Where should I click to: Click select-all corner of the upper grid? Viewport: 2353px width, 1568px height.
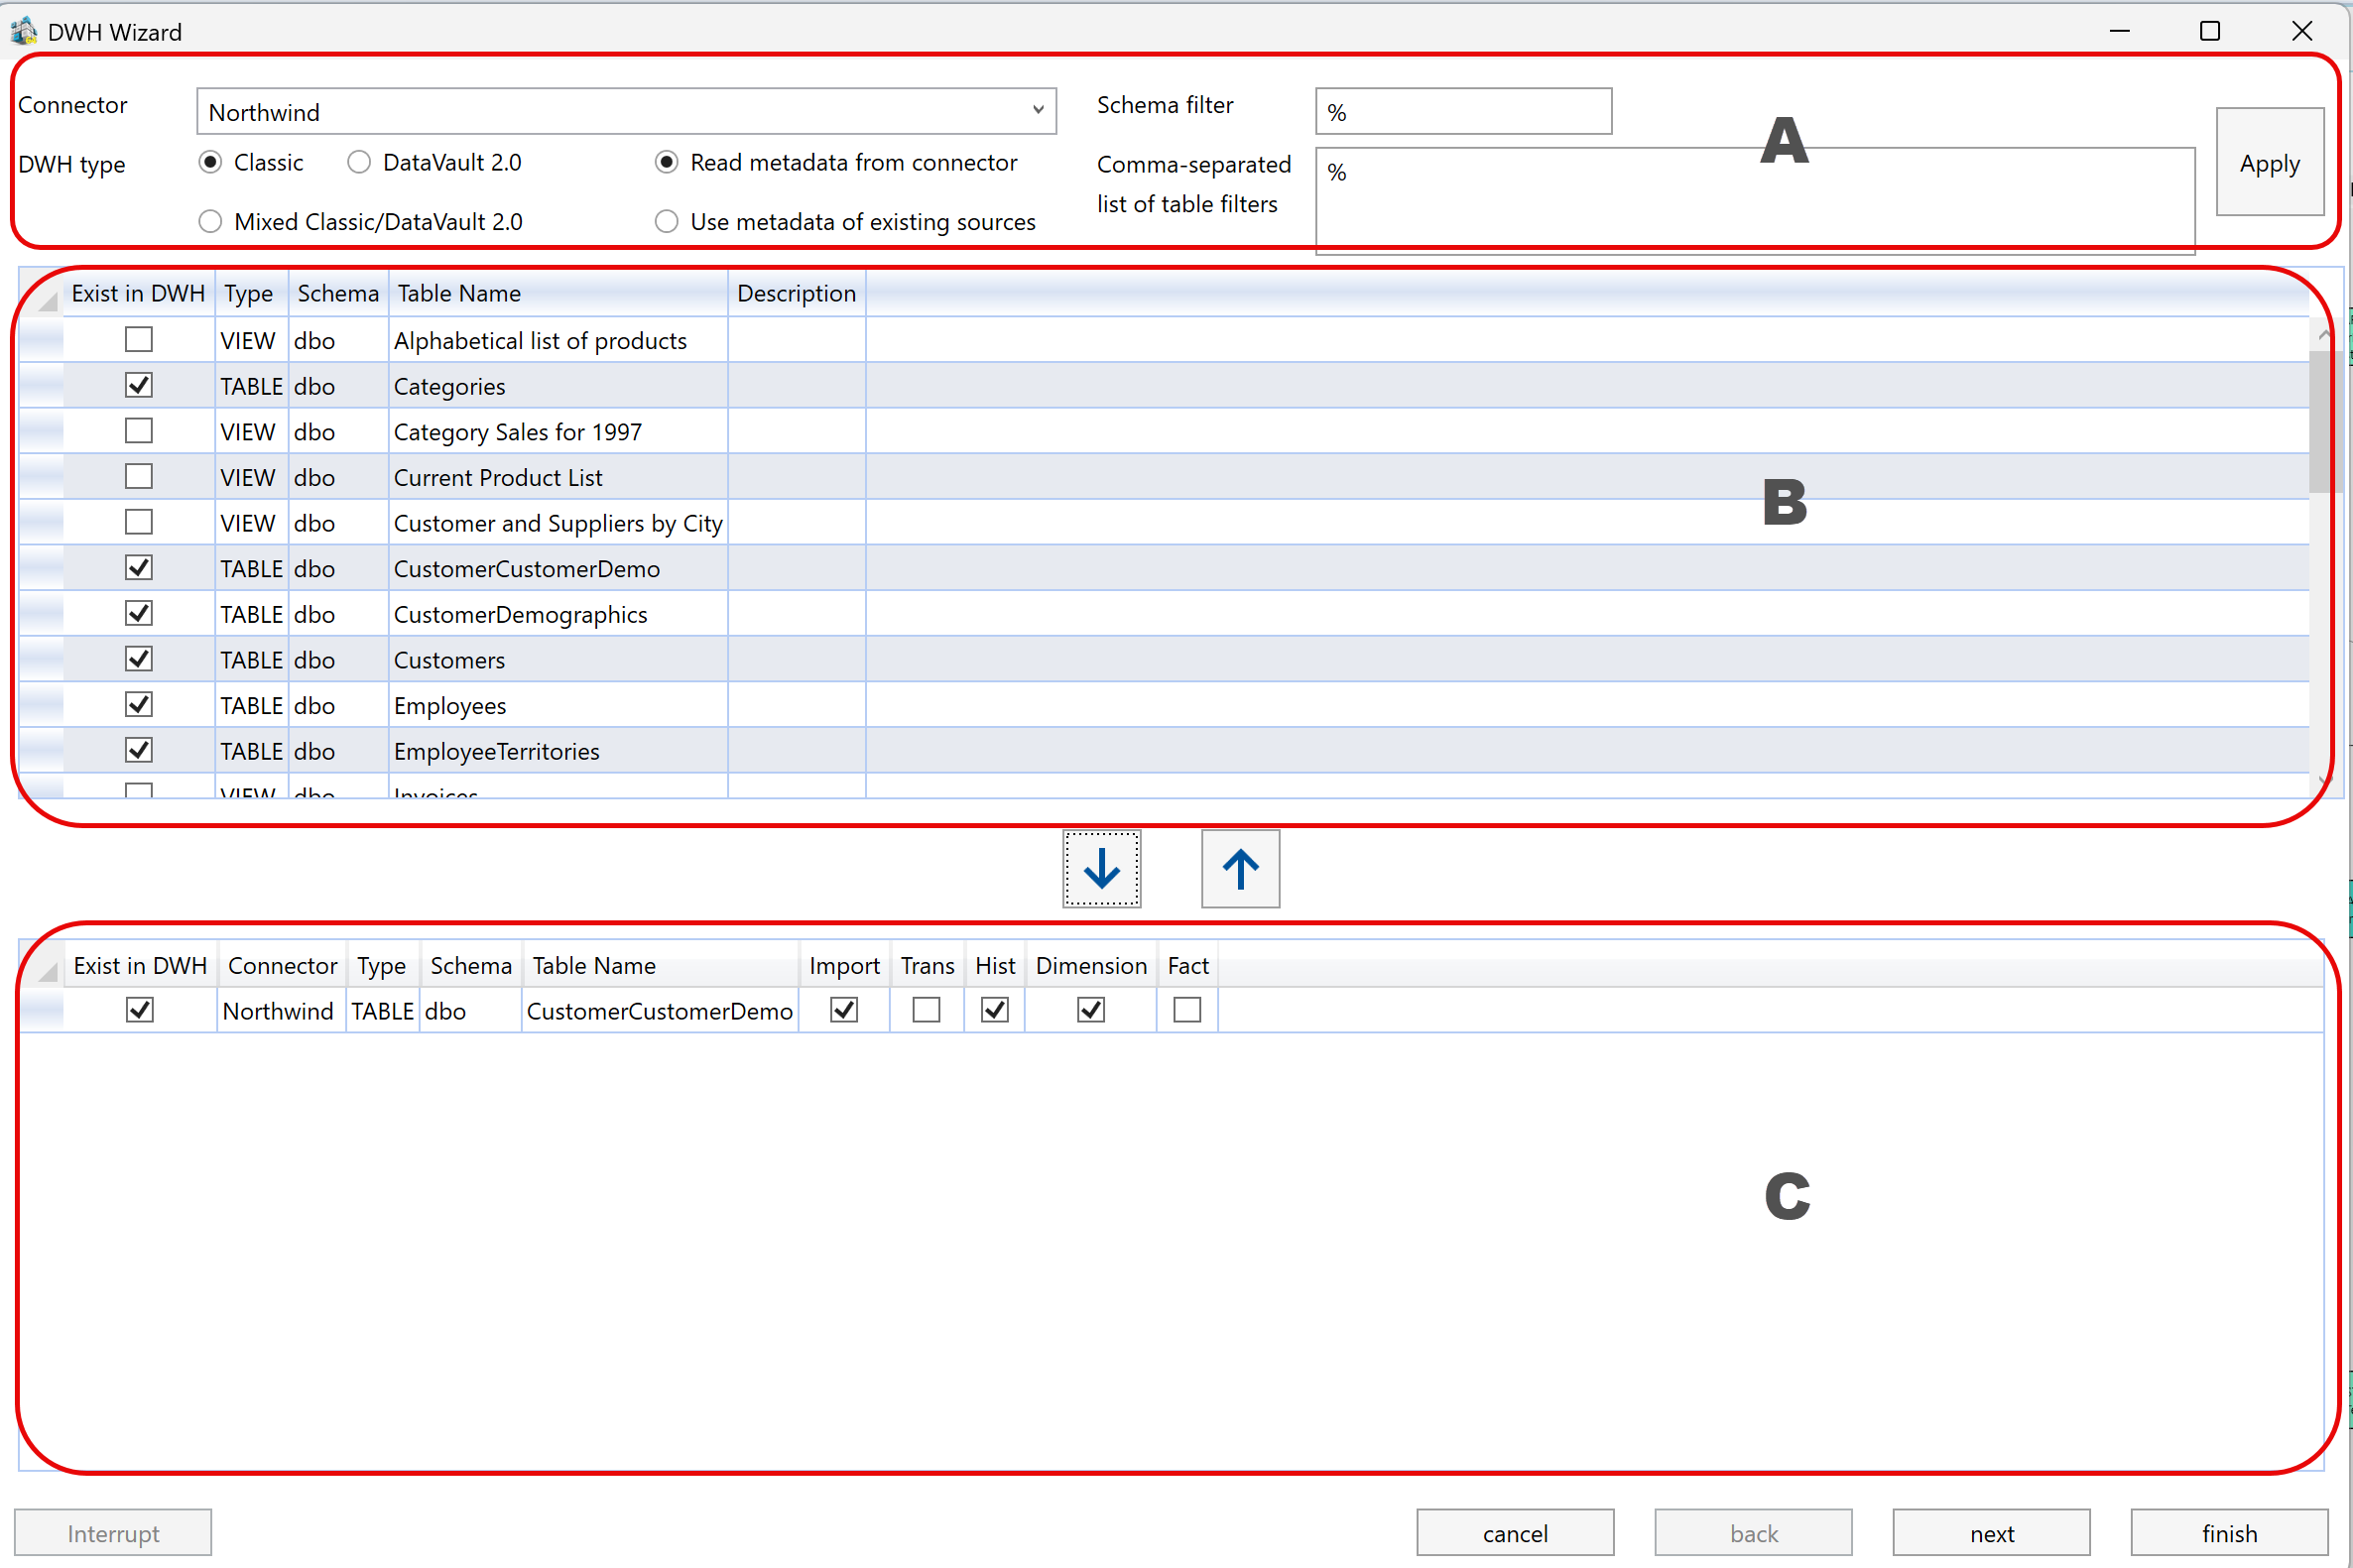pyautogui.click(x=42, y=294)
